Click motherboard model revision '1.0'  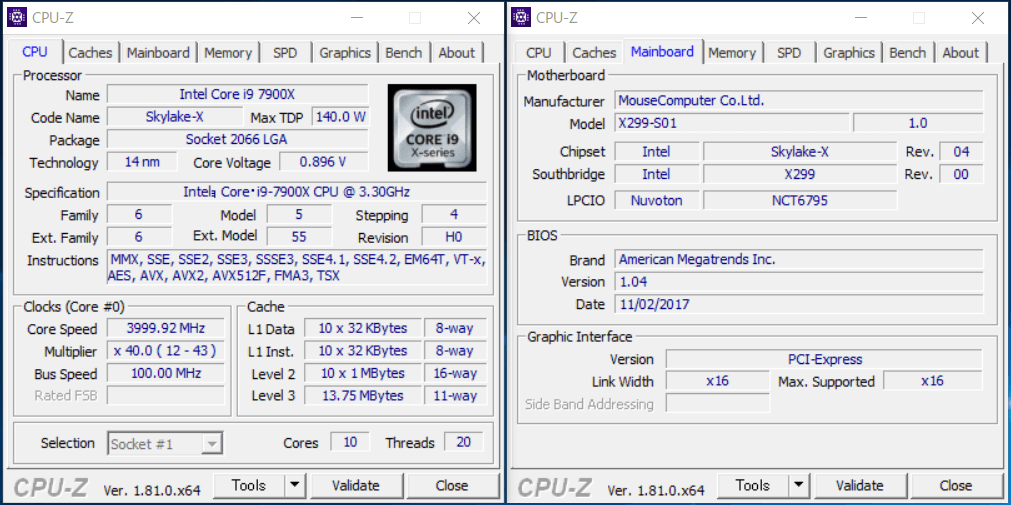tap(918, 123)
